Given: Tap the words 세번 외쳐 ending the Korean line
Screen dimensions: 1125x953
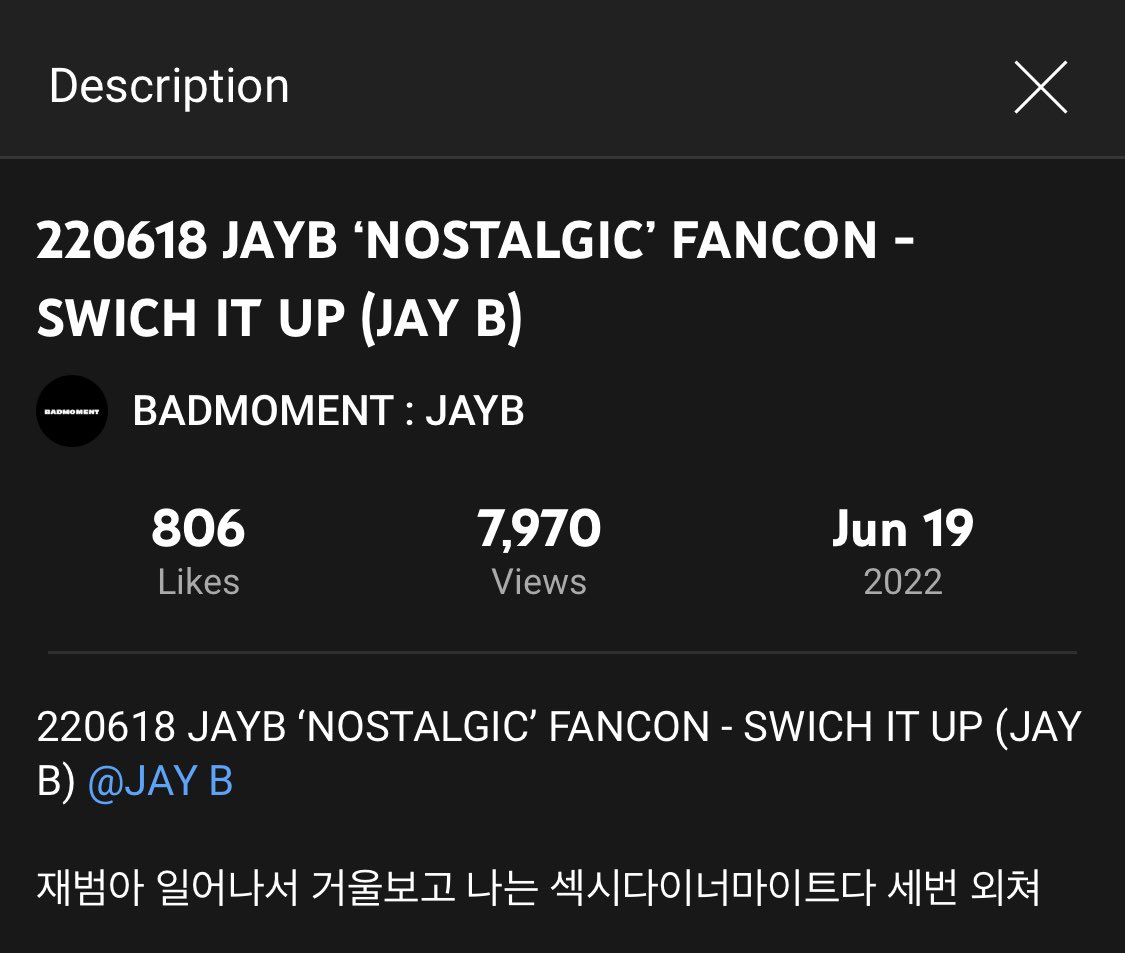Looking at the screenshot, I should (x=964, y=887).
